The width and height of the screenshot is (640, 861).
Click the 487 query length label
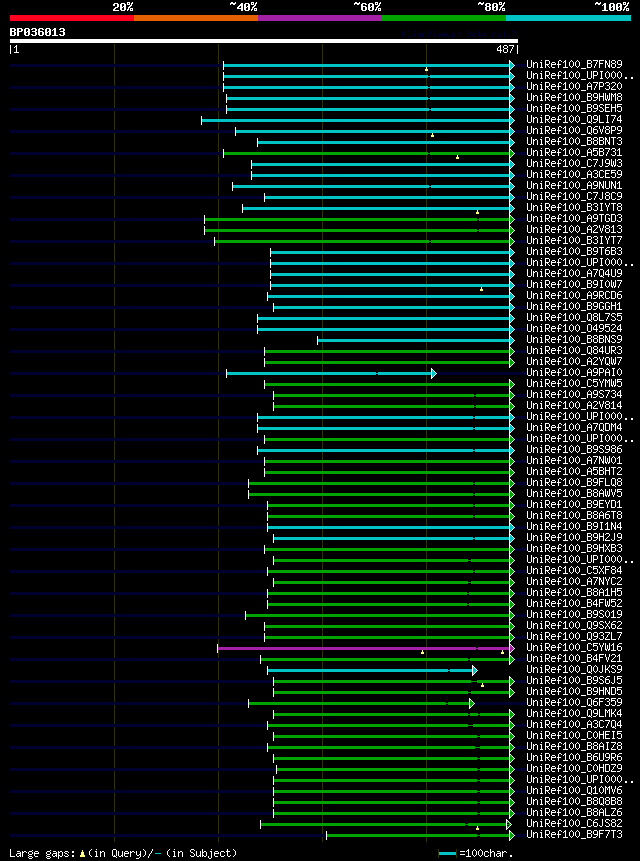coord(506,49)
